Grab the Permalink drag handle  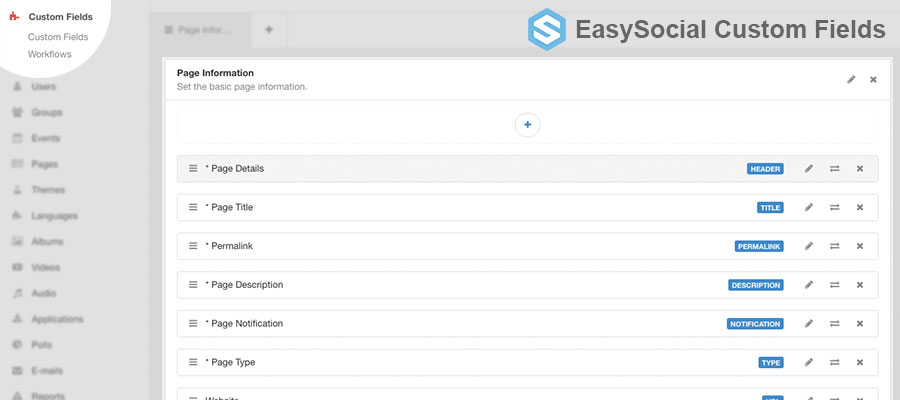click(193, 246)
